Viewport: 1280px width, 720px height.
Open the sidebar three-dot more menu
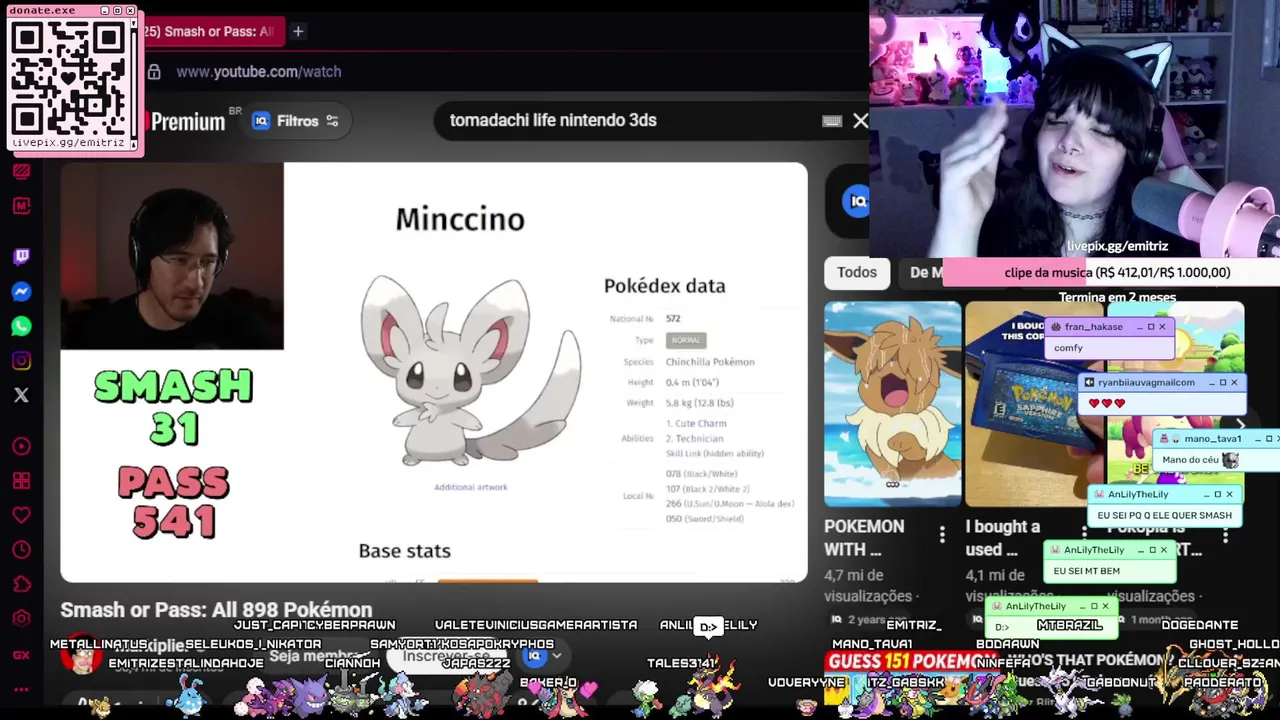[21, 689]
